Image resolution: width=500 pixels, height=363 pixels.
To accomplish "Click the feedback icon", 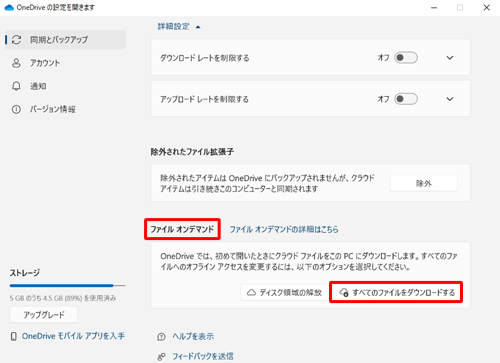I will click(161, 357).
